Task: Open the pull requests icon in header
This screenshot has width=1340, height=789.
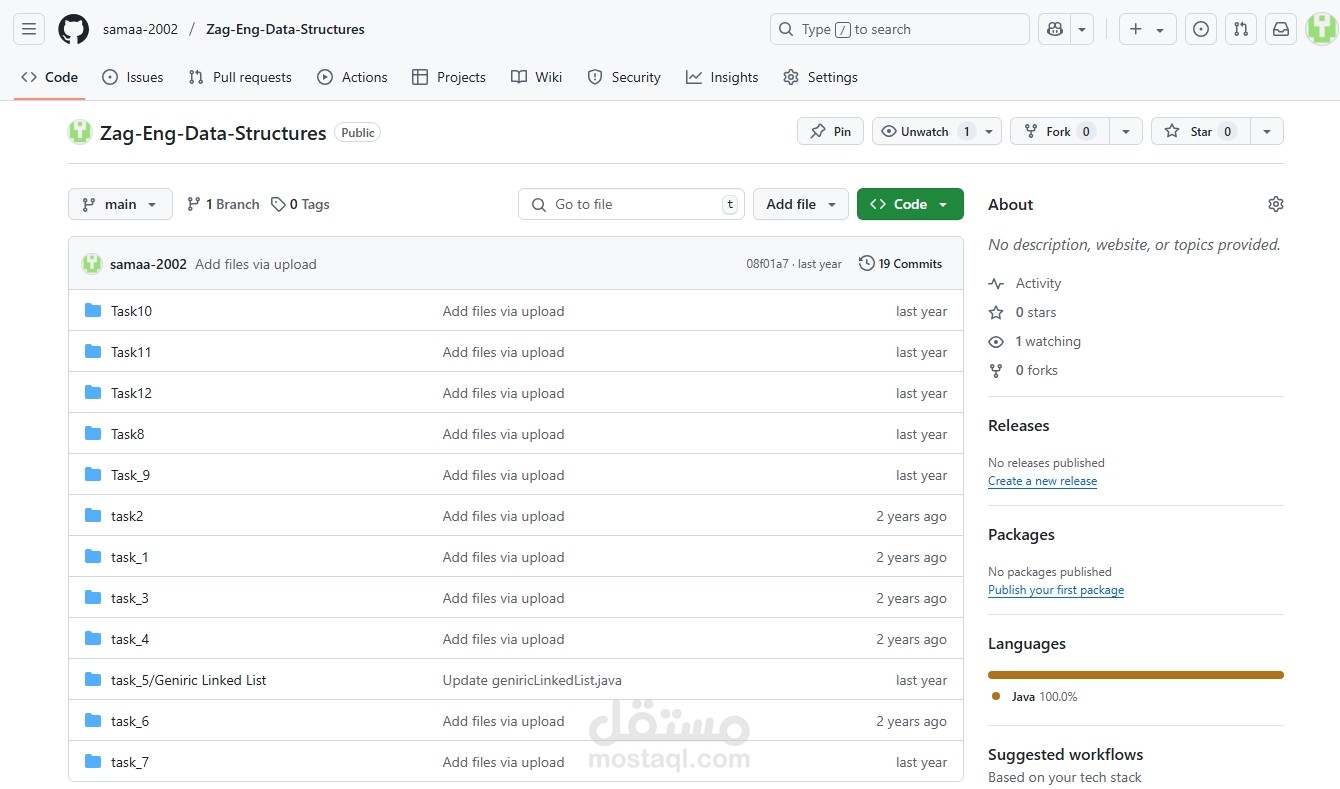Action: [x=1241, y=29]
